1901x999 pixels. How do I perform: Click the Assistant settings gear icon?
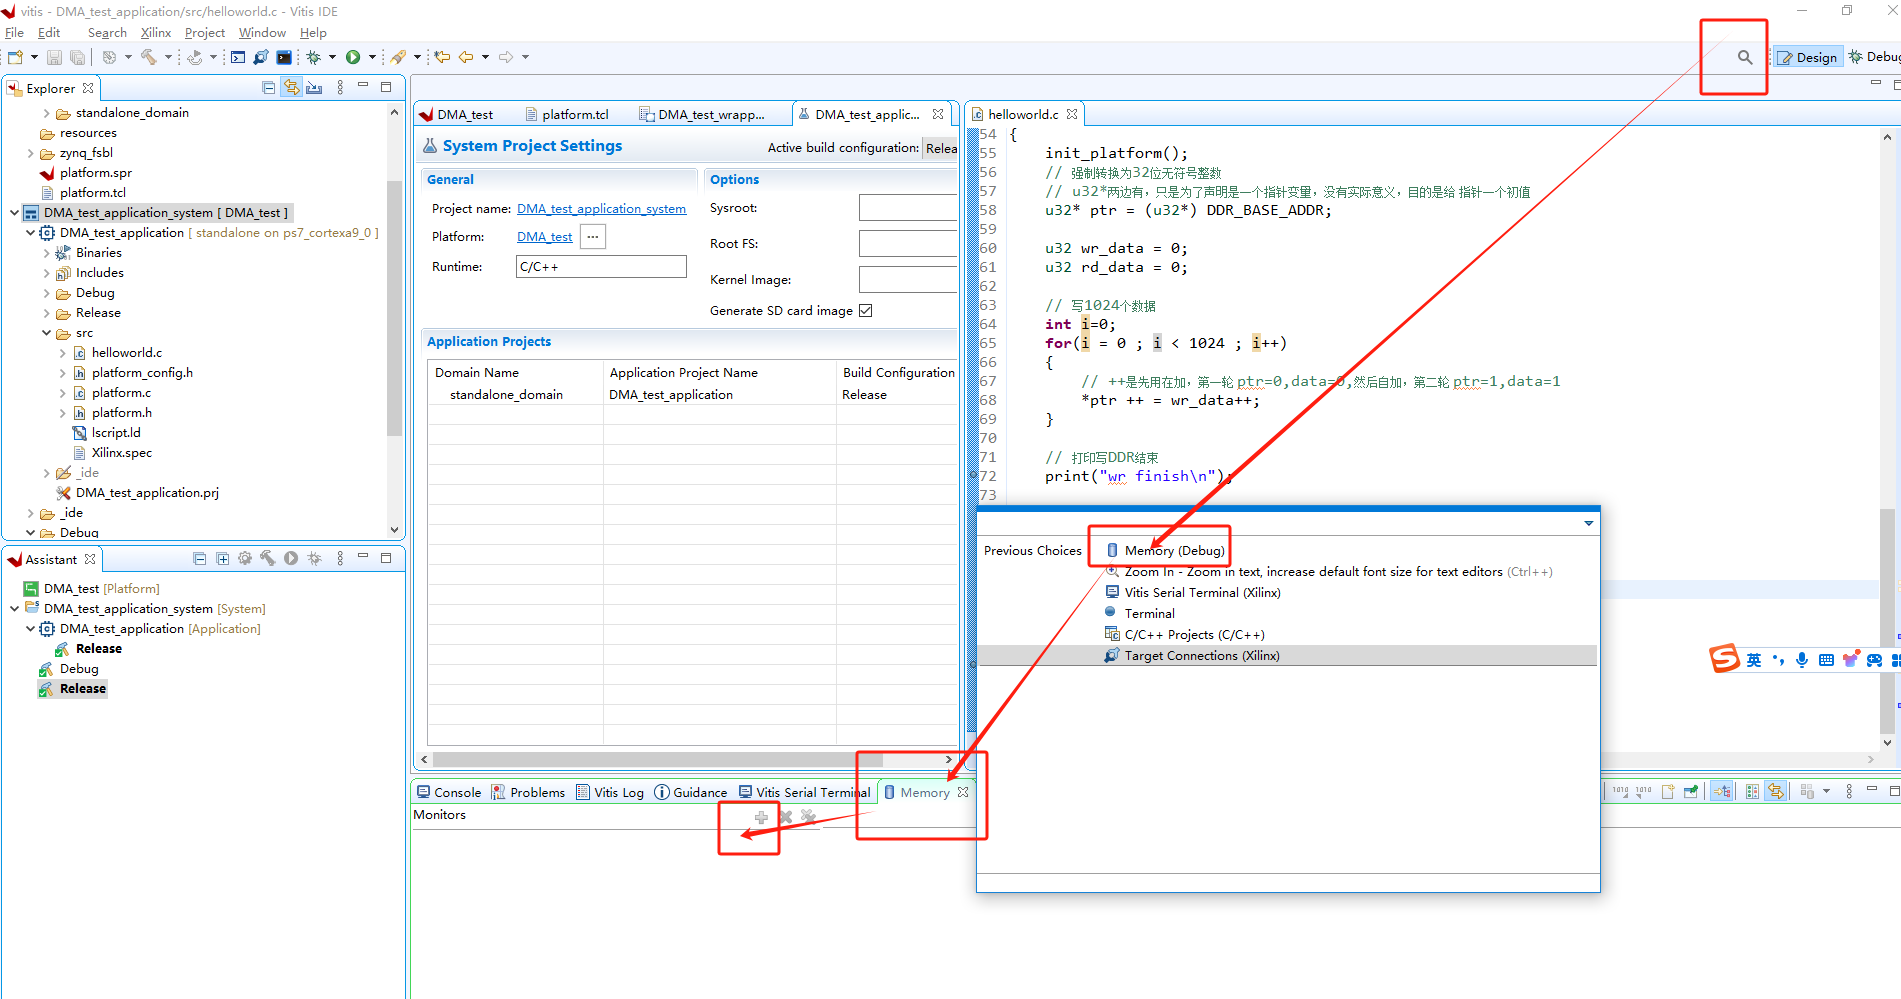pos(245,558)
